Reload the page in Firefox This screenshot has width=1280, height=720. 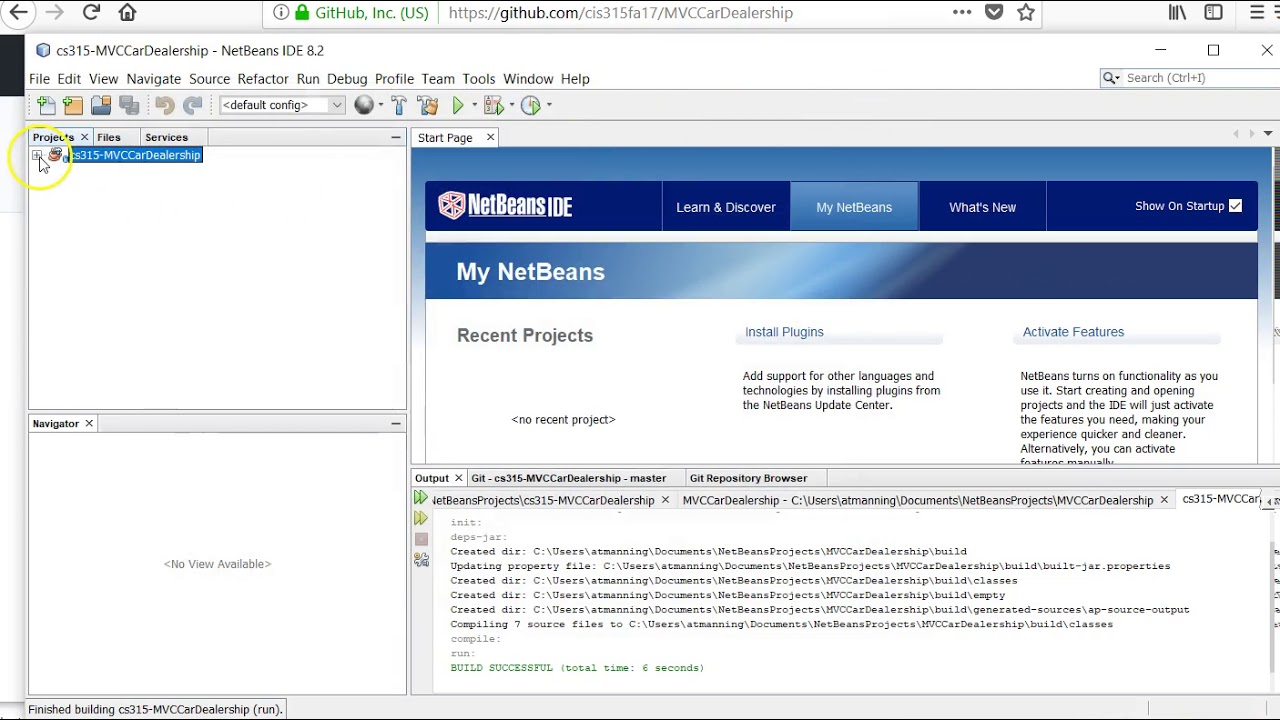pos(91,13)
